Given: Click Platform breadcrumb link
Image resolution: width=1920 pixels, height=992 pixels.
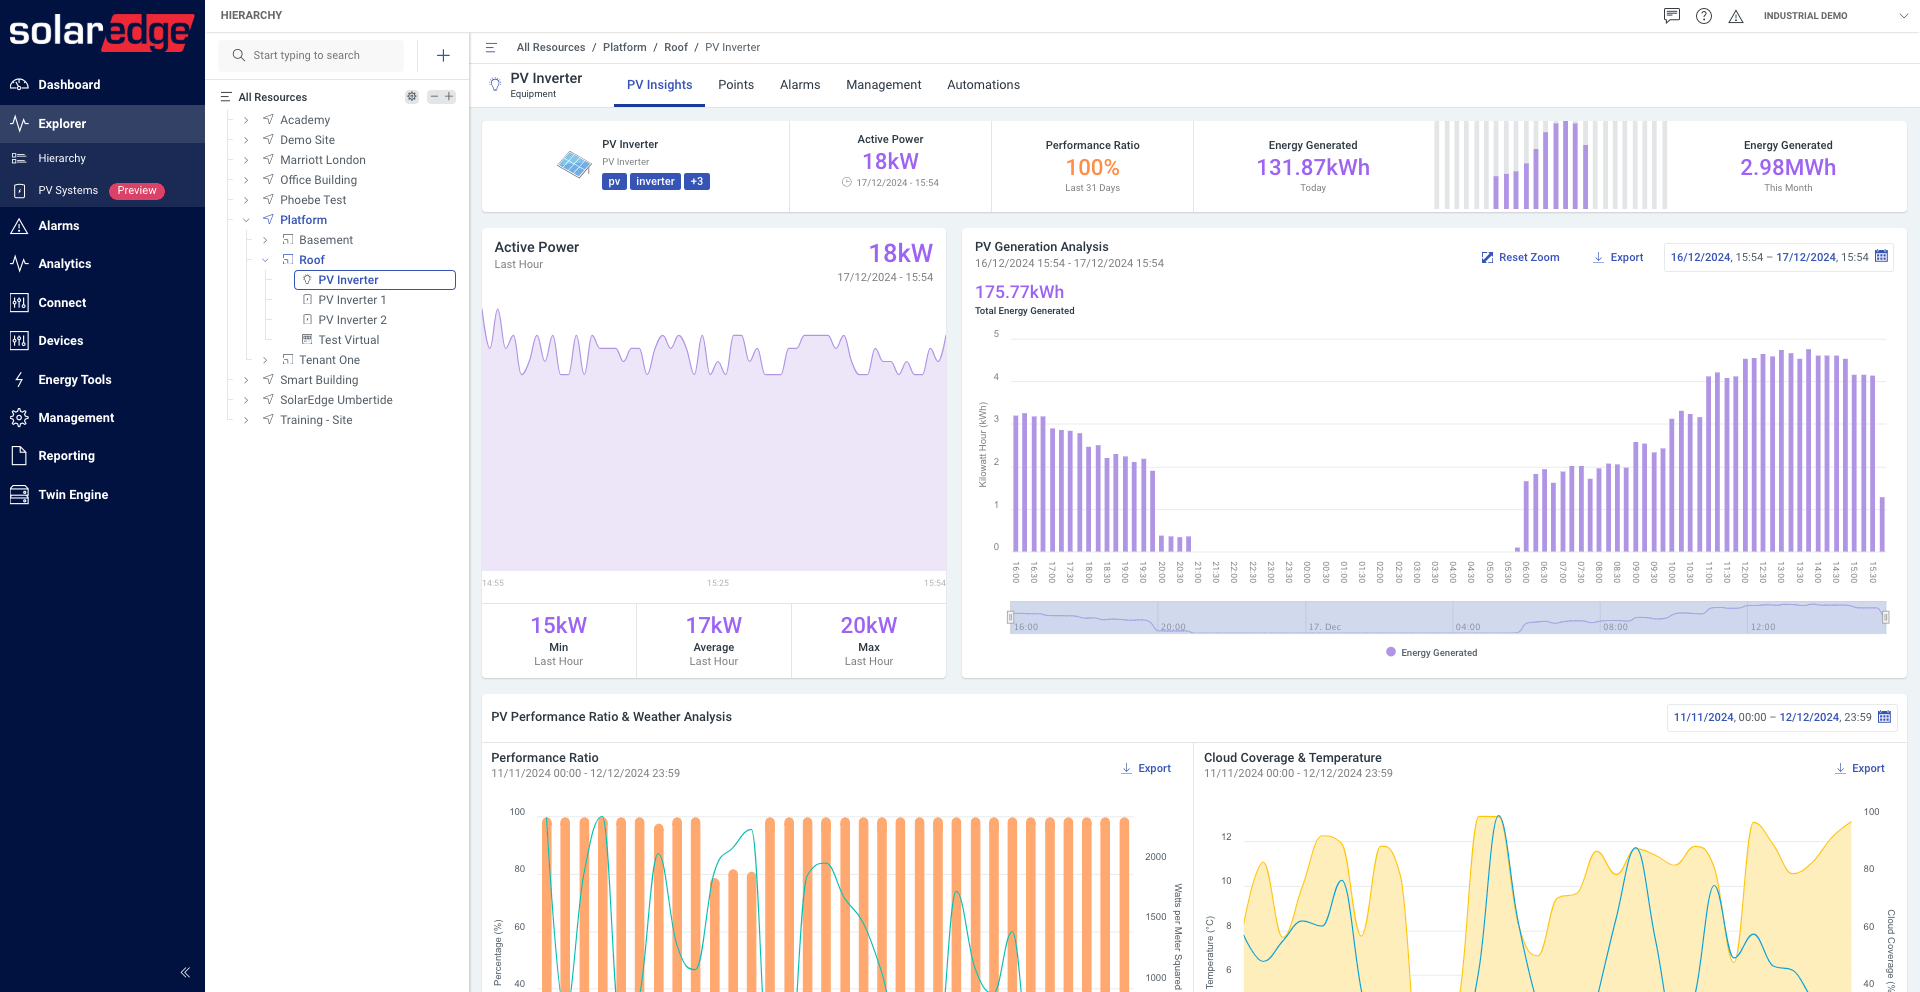Looking at the screenshot, I should [625, 48].
